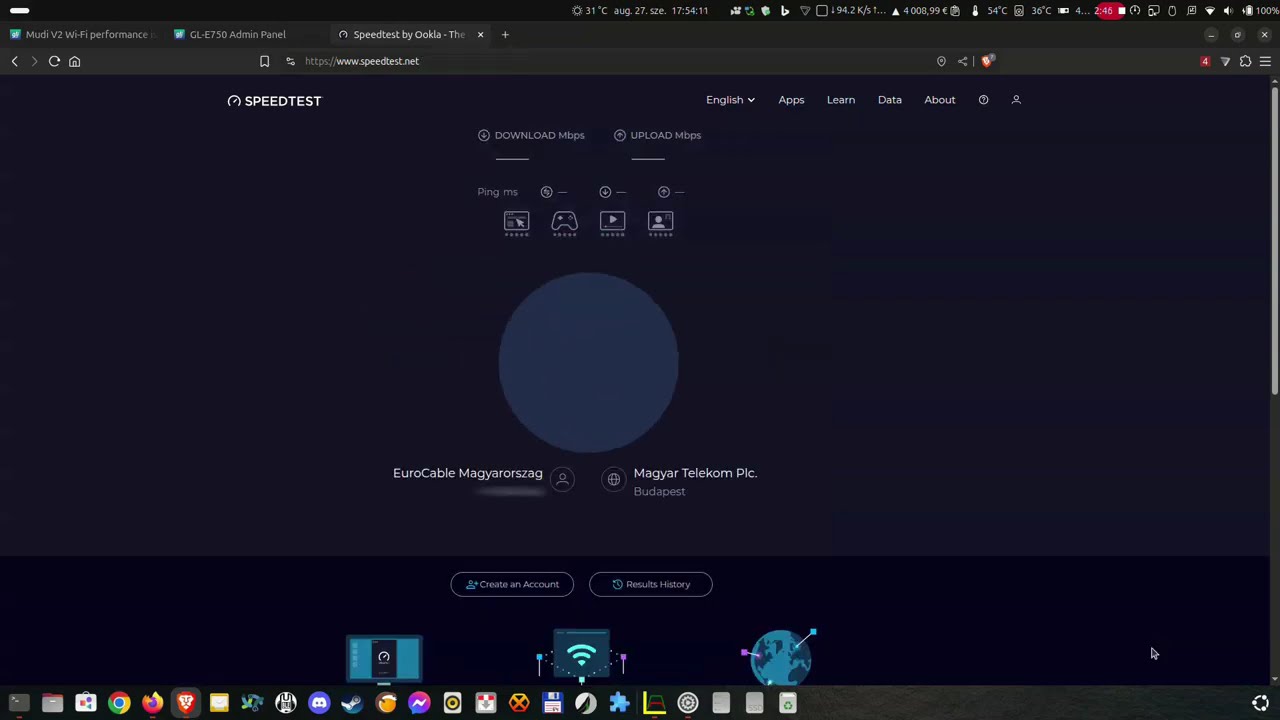Click the video streaming rating icon
The width and height of the screenshot is (1280, 720).
click(x=612, y=223)
